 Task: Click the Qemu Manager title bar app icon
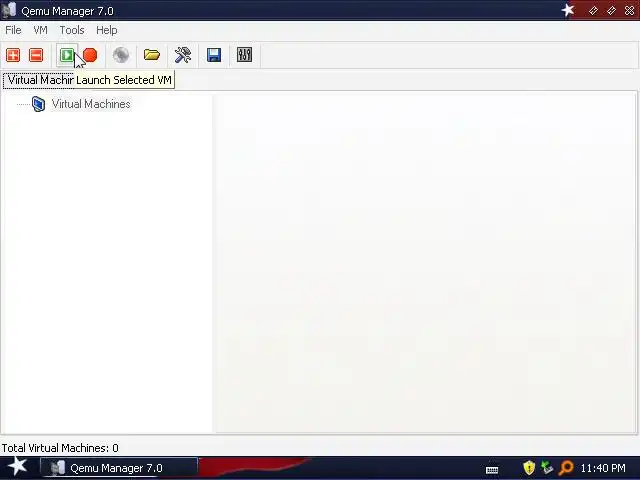9,10
